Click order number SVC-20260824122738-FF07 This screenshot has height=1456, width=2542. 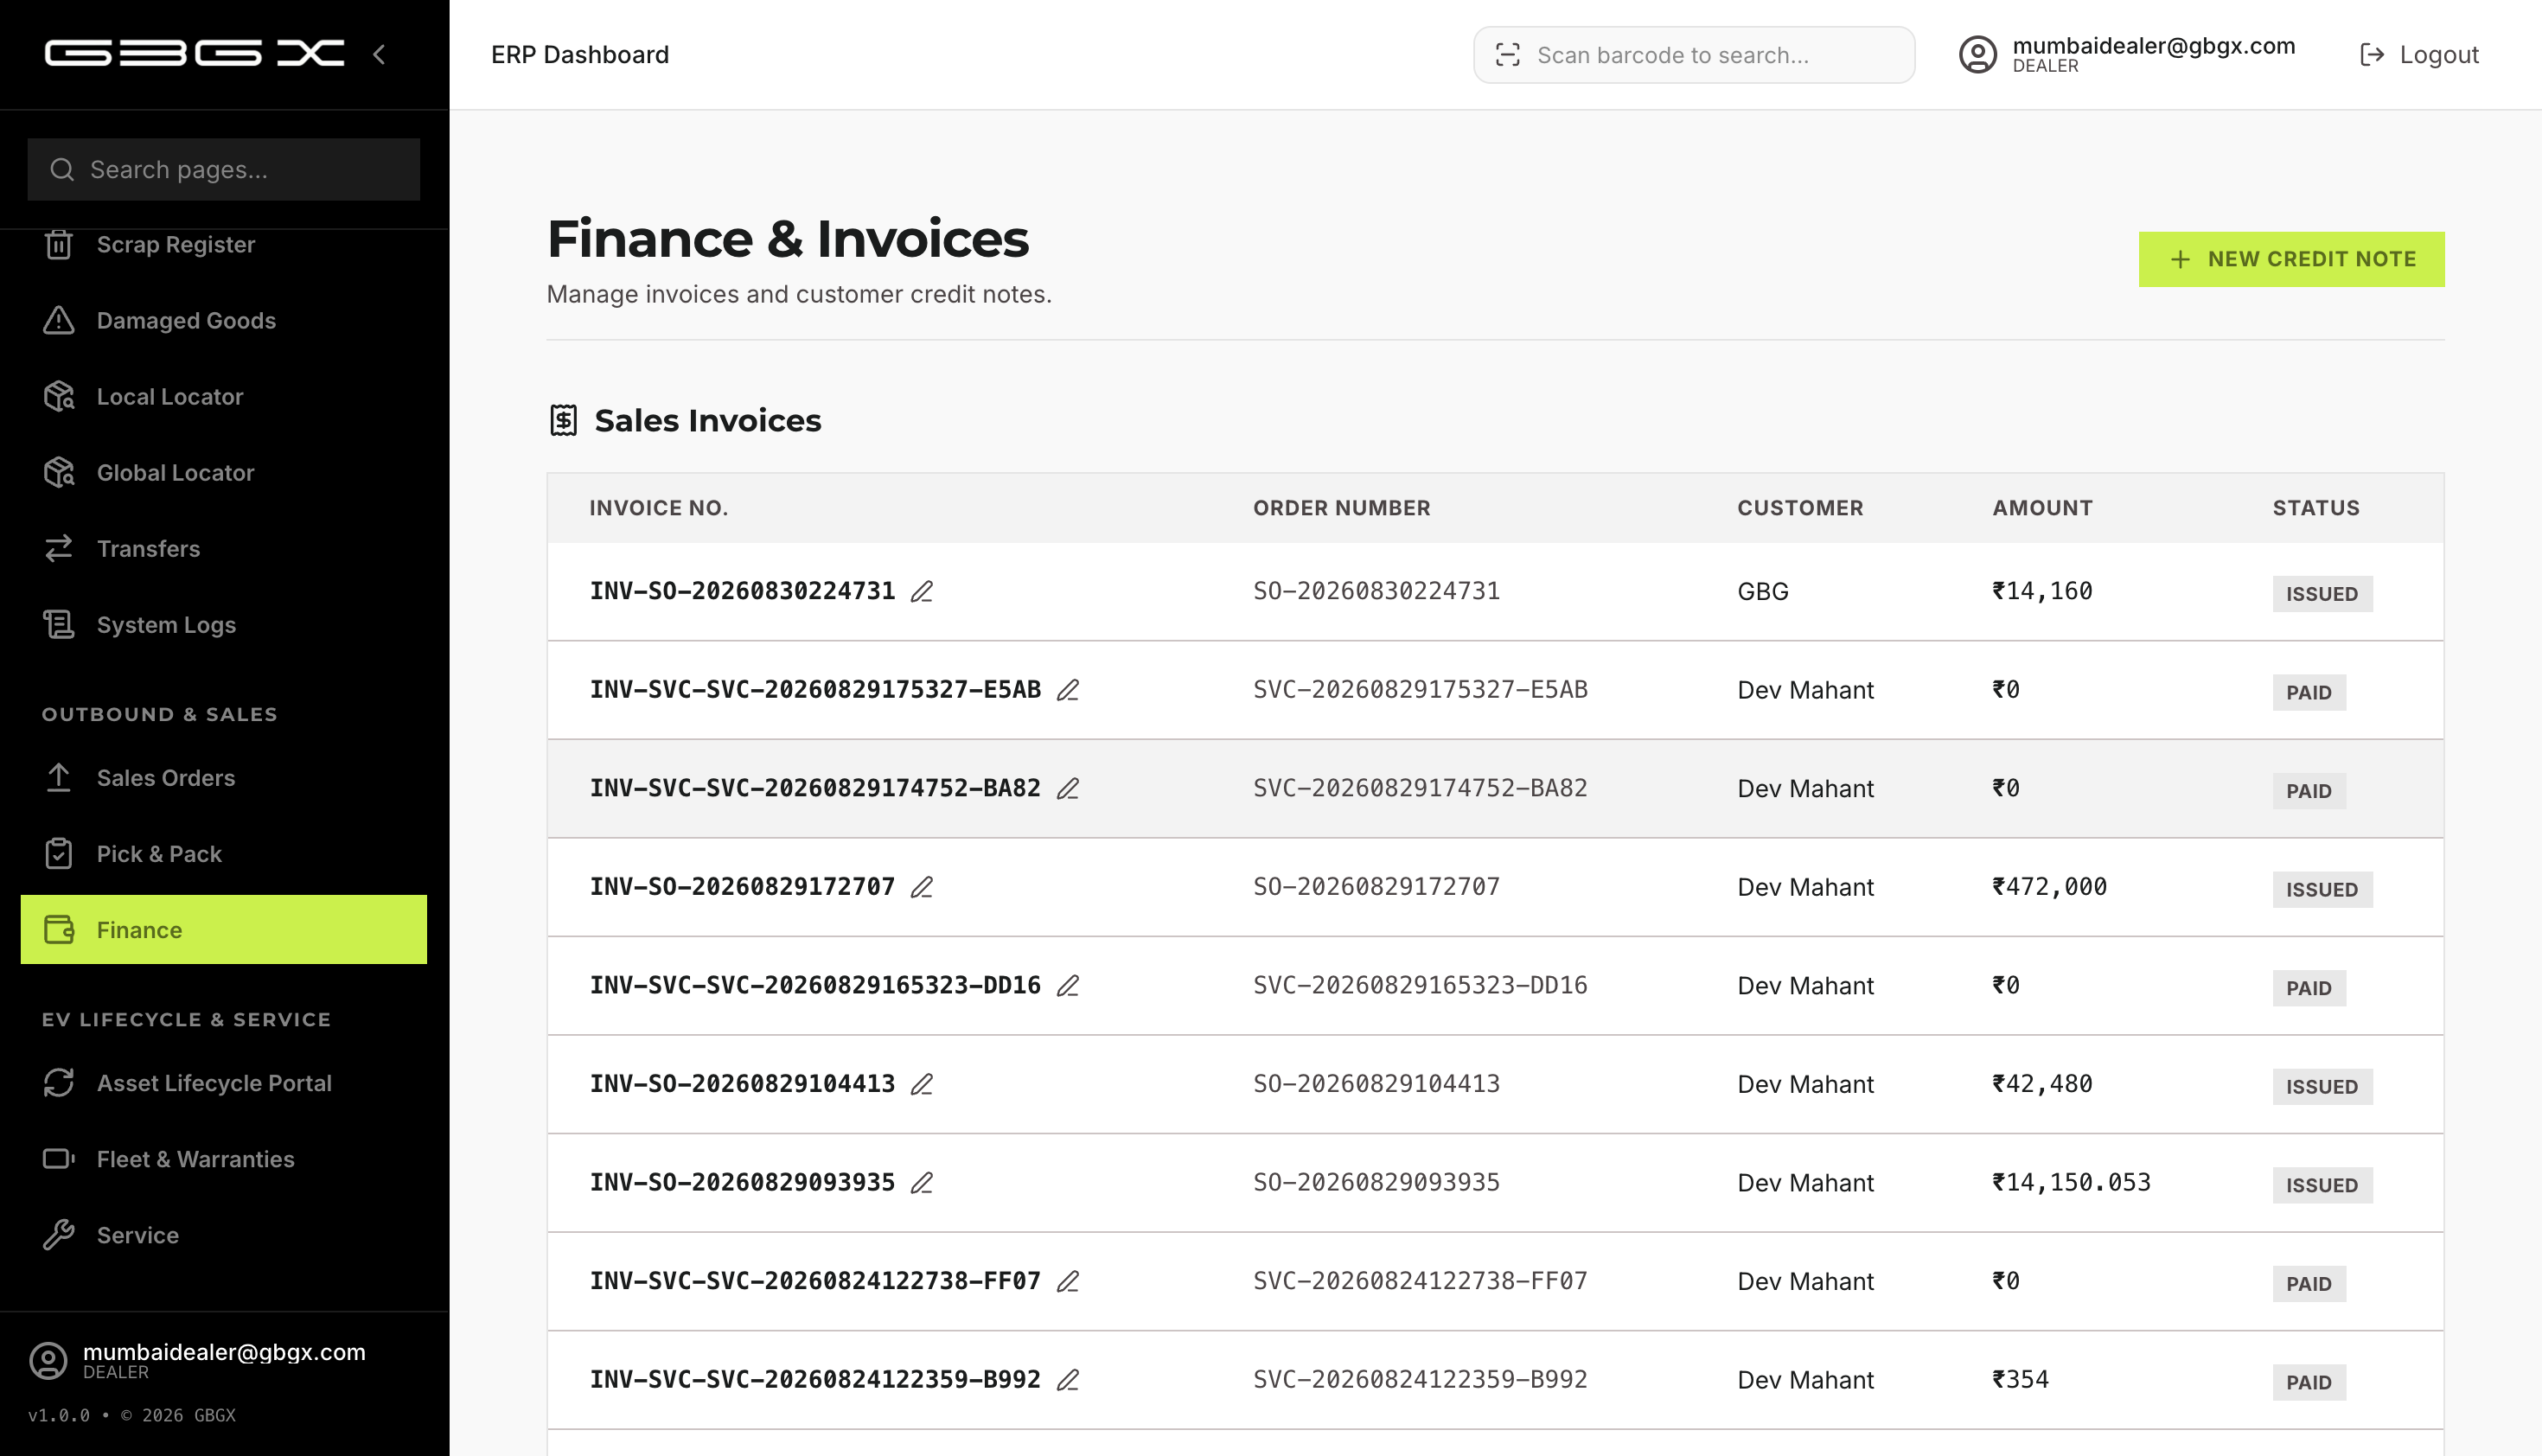click(1420, 1281)
